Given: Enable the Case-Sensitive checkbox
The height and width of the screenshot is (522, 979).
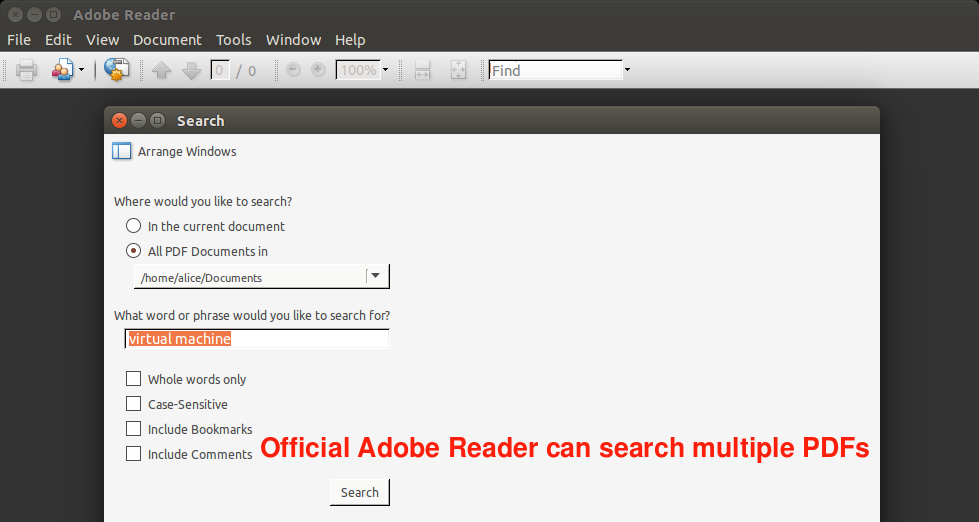Looking at the screenshot, I should (x=133, y=404).
